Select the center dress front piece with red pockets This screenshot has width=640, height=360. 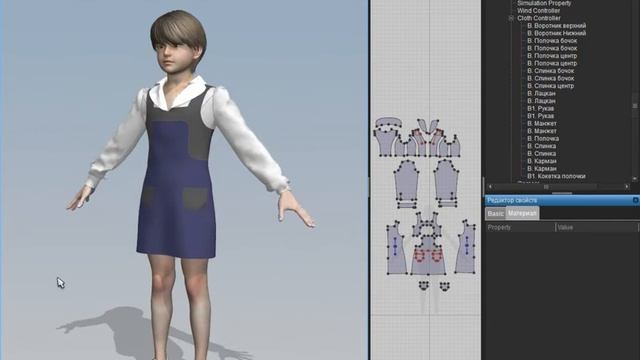pyautogui.click(x=428, y=264)
